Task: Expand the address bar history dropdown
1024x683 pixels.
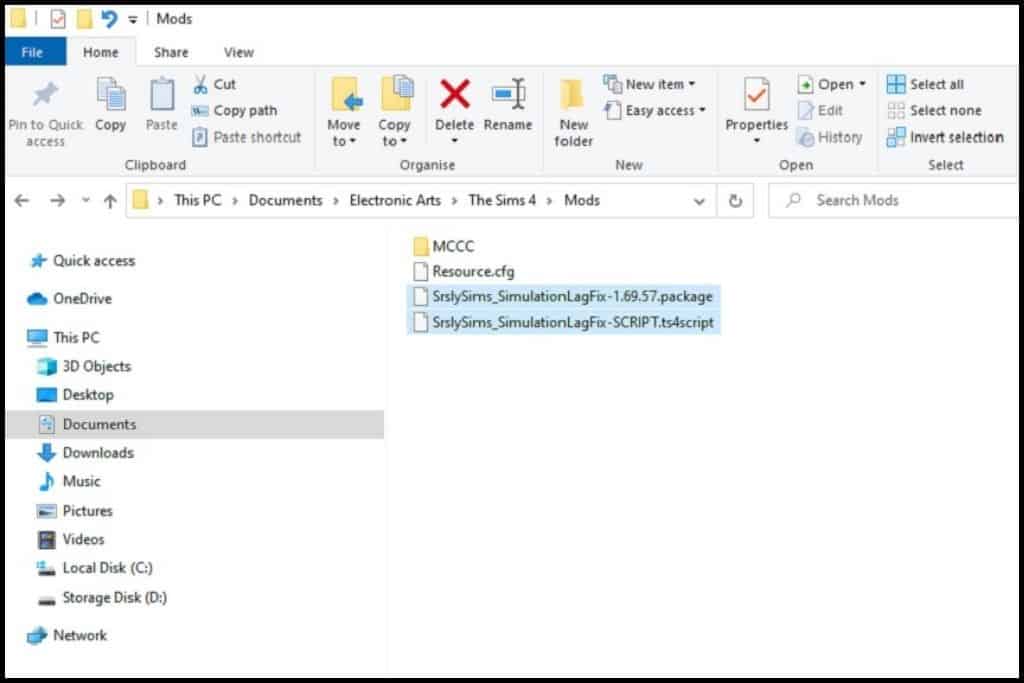Action: 699,201
